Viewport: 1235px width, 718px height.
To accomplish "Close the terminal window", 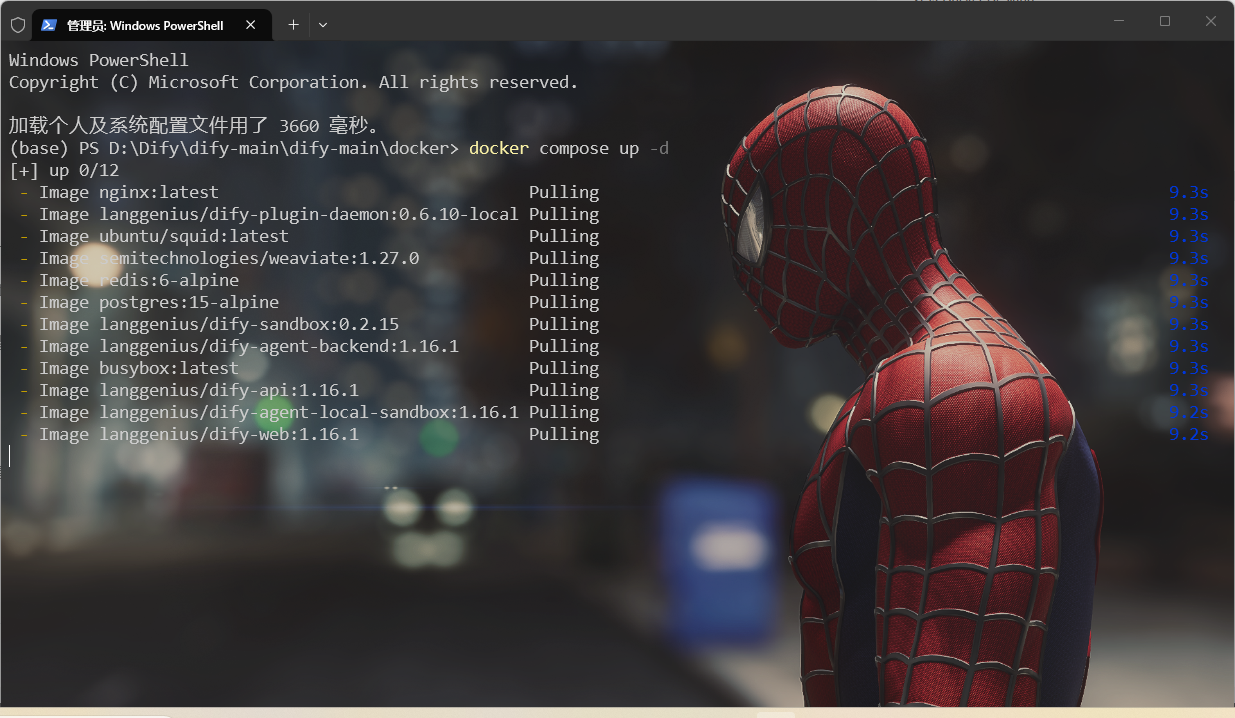I will click(1210, 21).
